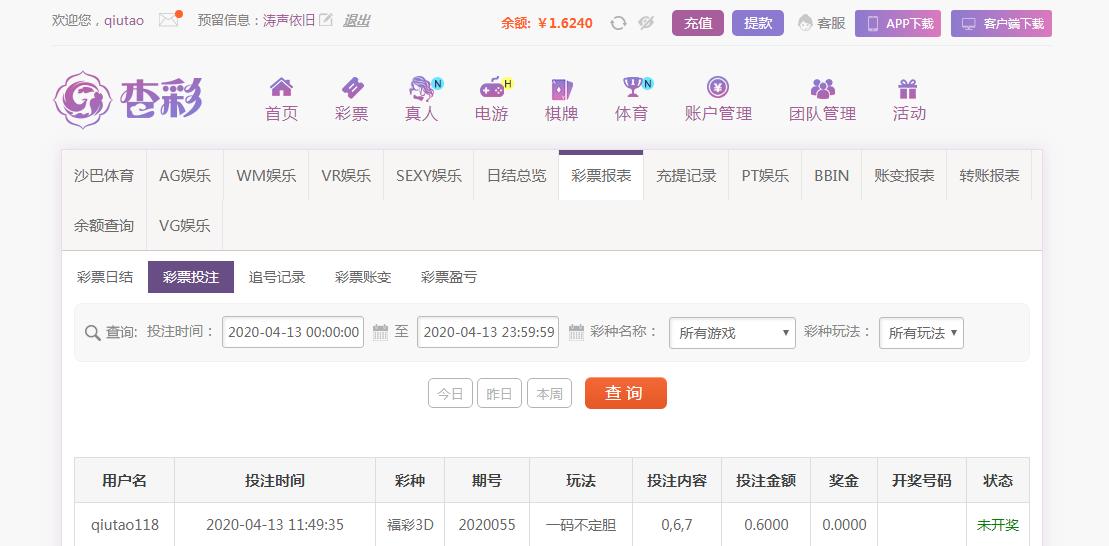Switch to BBIN tab
Viewport: 1109px width, 546px height.
pos(832,175)
